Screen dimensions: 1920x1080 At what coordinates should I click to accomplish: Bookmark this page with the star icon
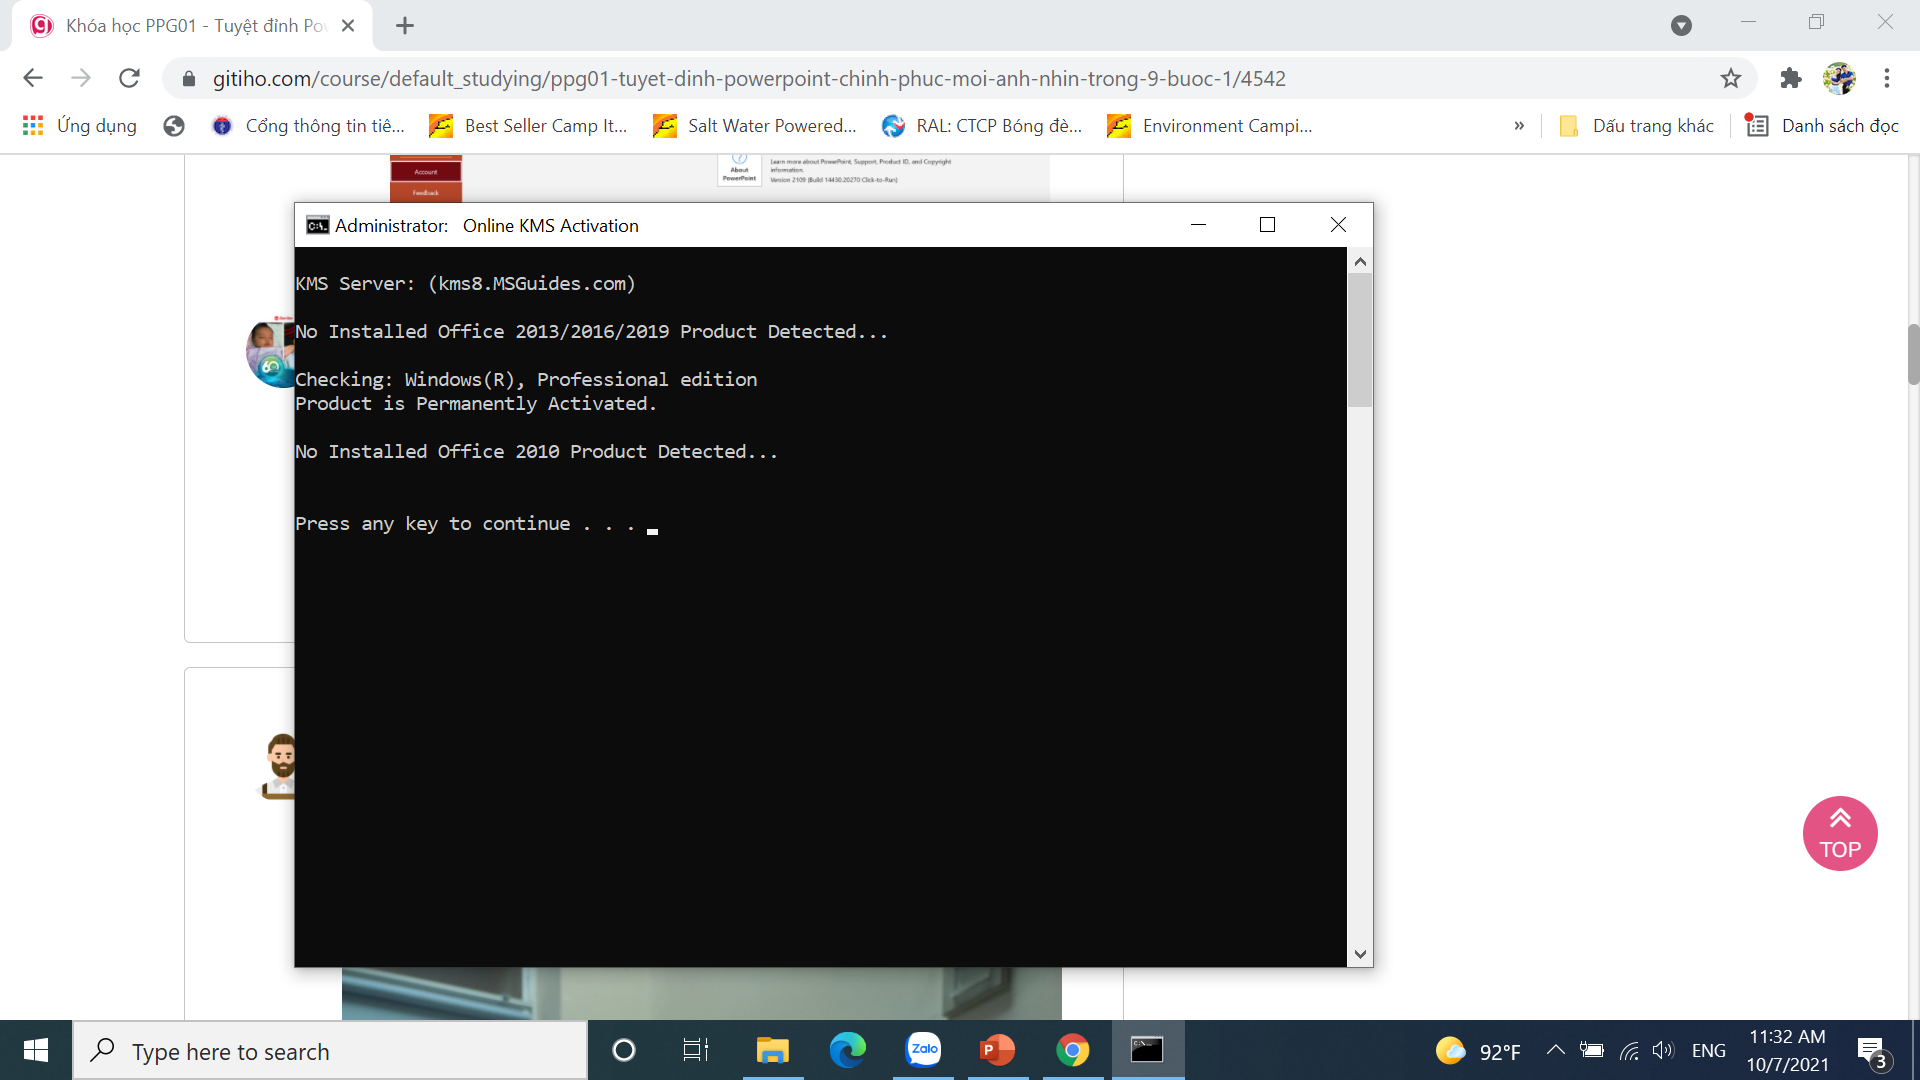(1731, 78)
